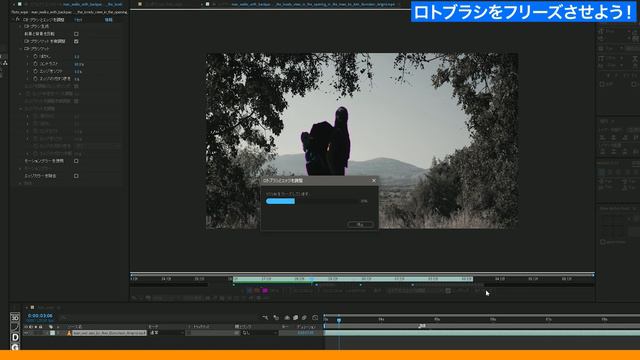Click the blue freeze progress bar
This screenshot has height=360, width=640.
pyautogui.click(x=280, y=201)
